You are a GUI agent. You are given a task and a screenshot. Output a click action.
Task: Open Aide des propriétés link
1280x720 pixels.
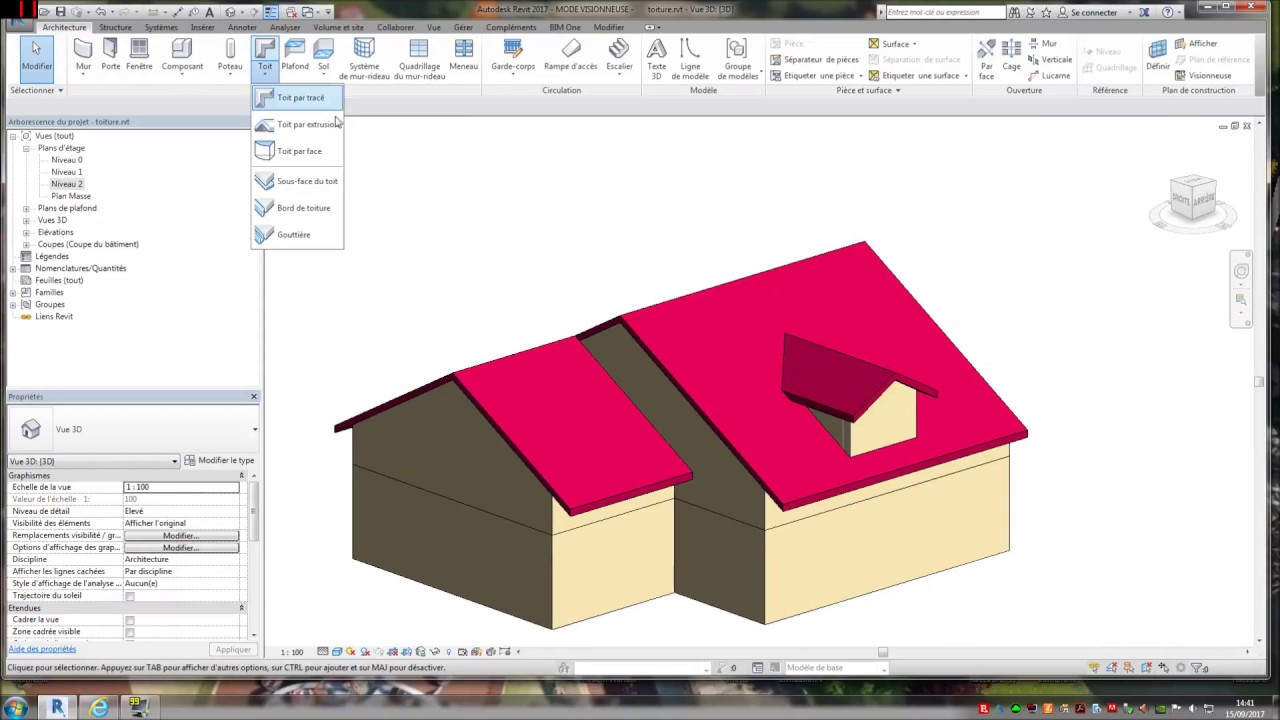click(42, 649)
